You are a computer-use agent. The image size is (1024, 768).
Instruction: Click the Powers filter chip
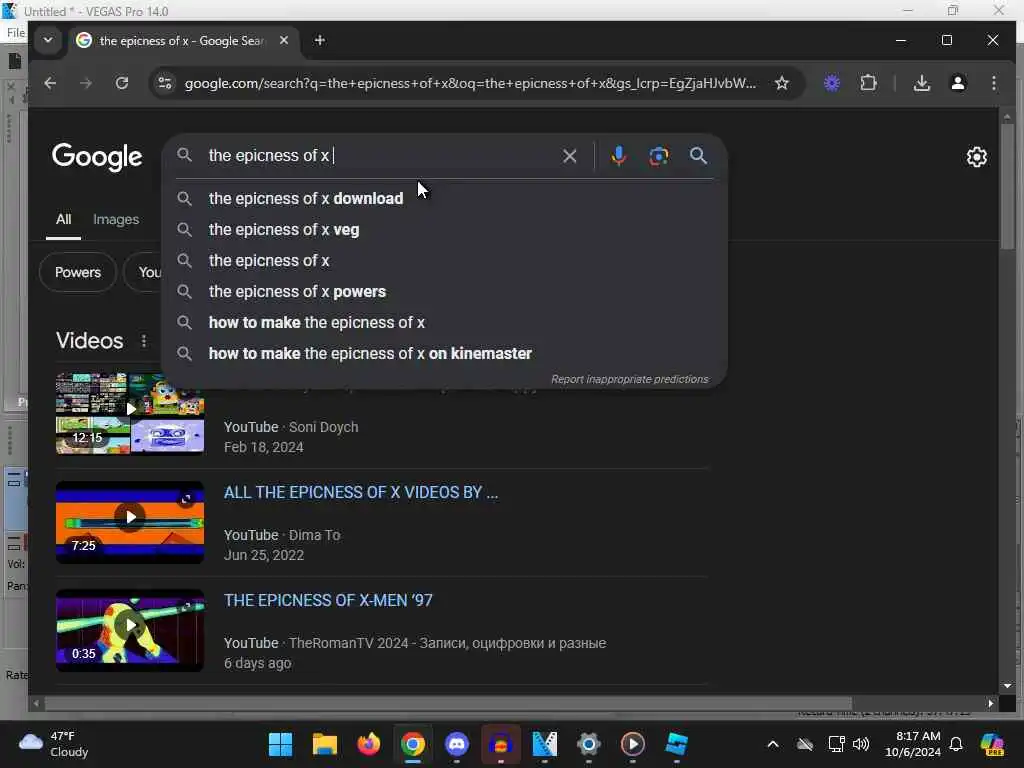pos(78,272)
